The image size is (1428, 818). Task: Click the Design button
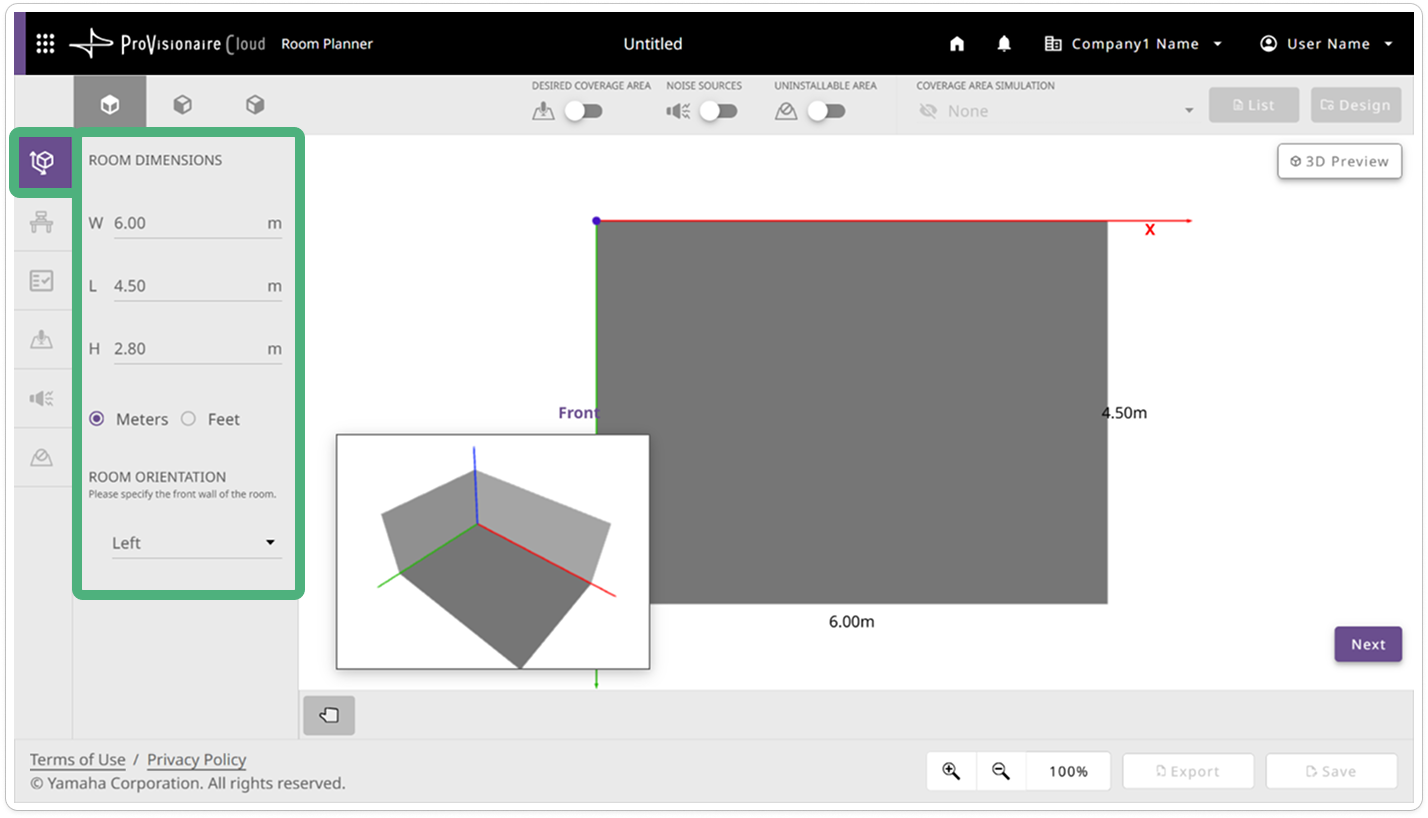1356,105
